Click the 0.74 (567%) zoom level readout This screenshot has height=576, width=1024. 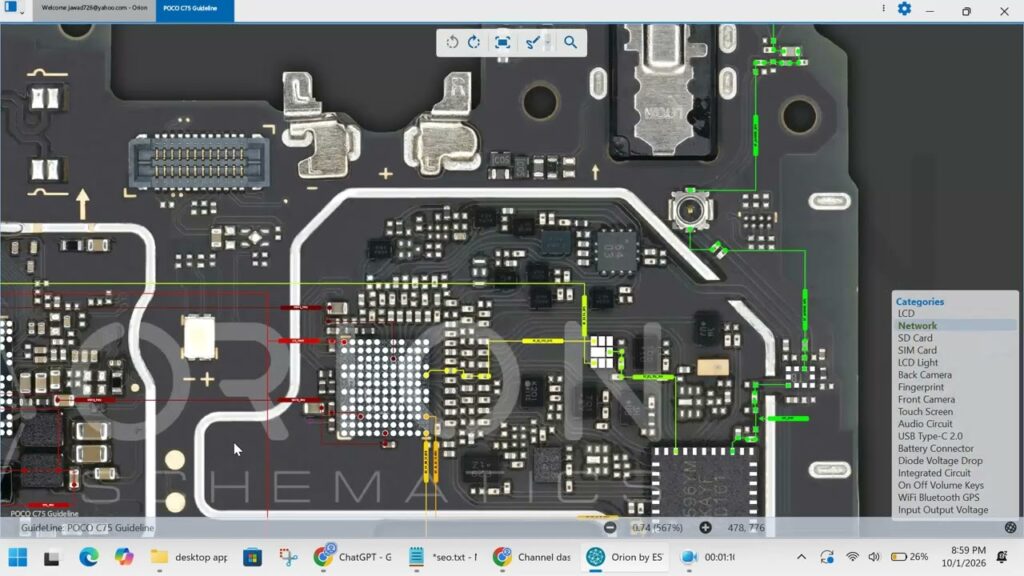[657, 528]
